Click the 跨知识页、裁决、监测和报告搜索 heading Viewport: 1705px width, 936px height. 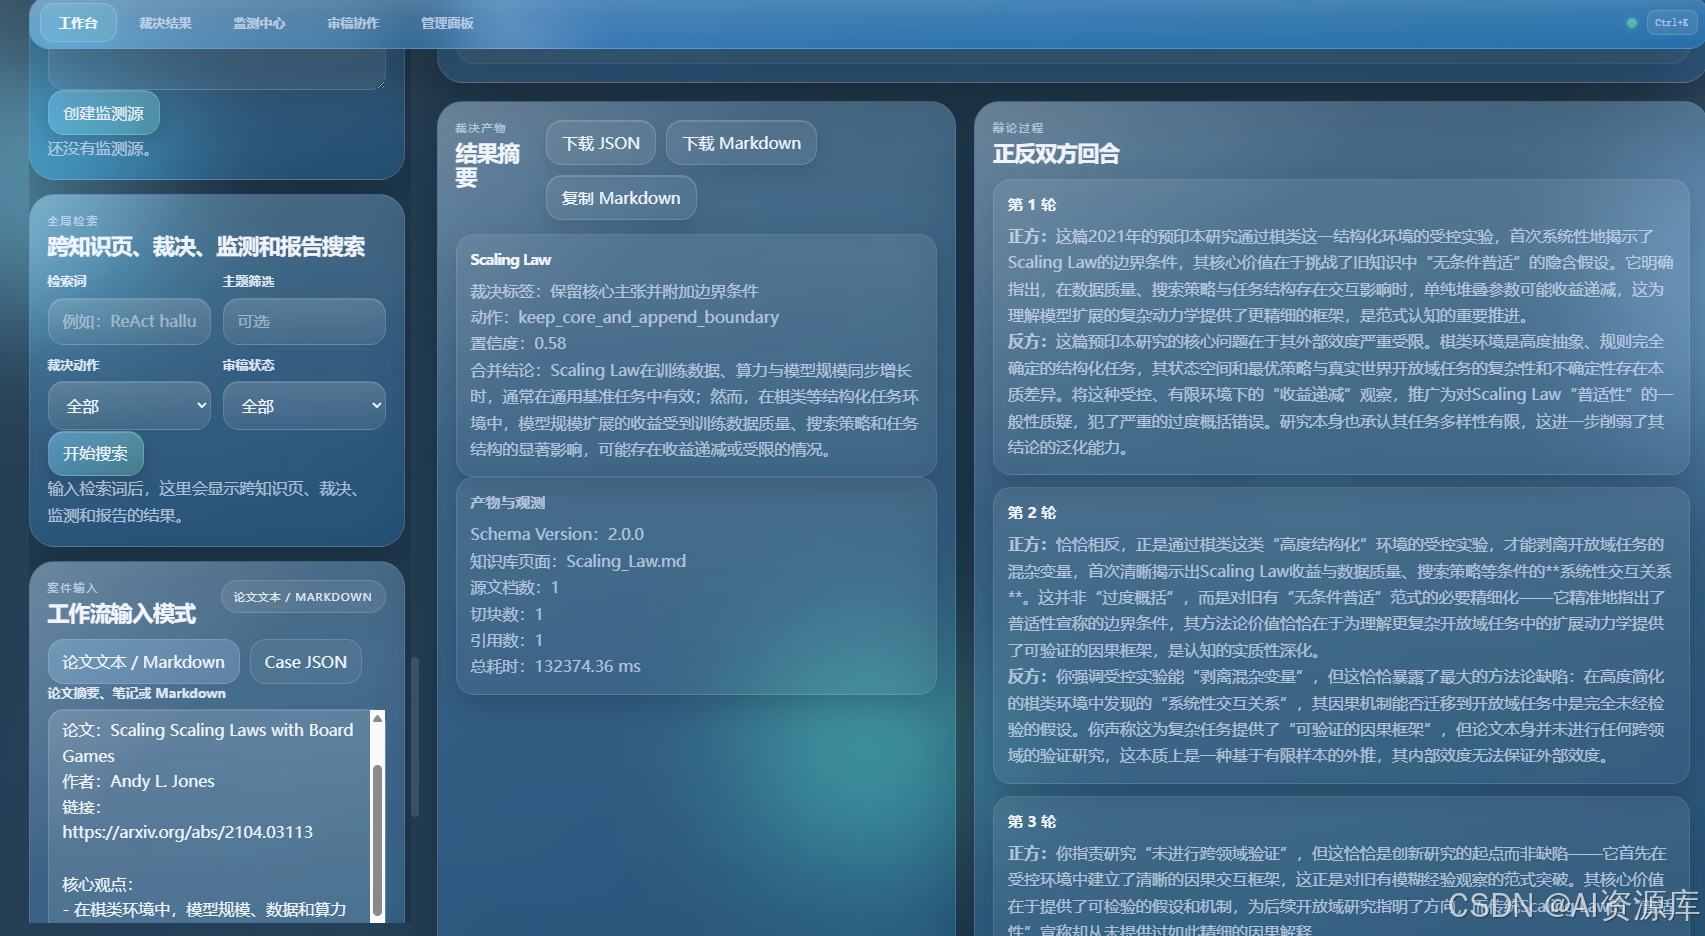(206, 247)
